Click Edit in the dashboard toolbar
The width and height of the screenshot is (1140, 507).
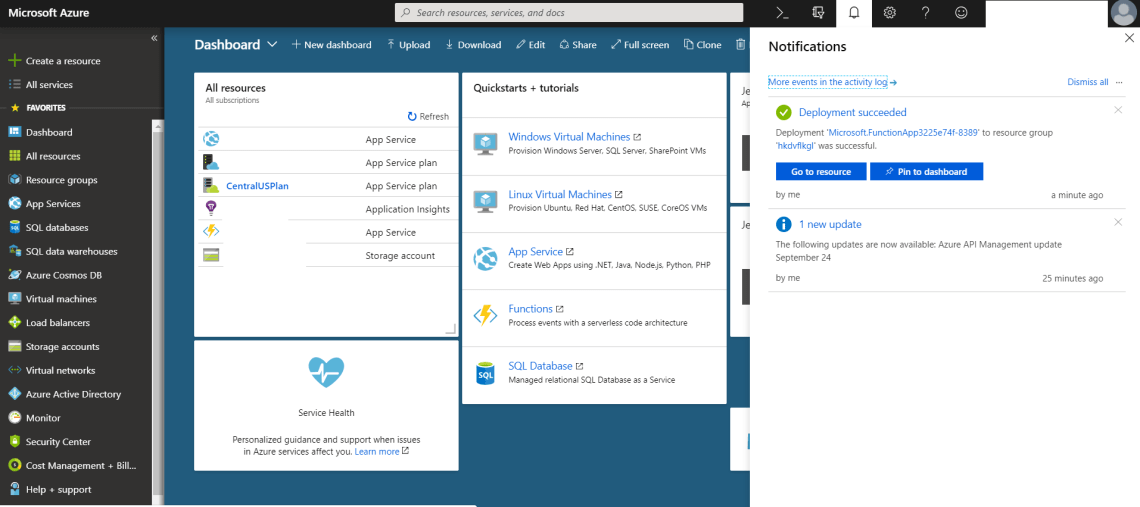[x=531, y=44]
